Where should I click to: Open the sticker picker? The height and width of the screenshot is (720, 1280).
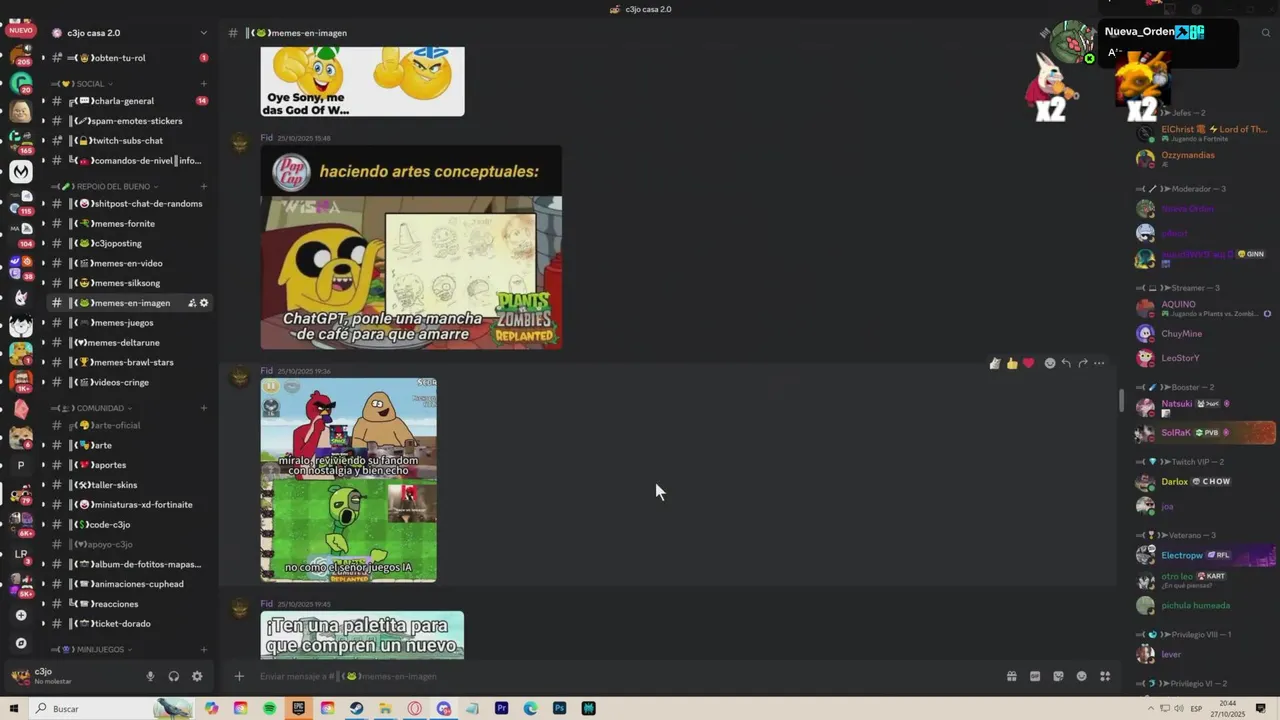point(1058,676)
